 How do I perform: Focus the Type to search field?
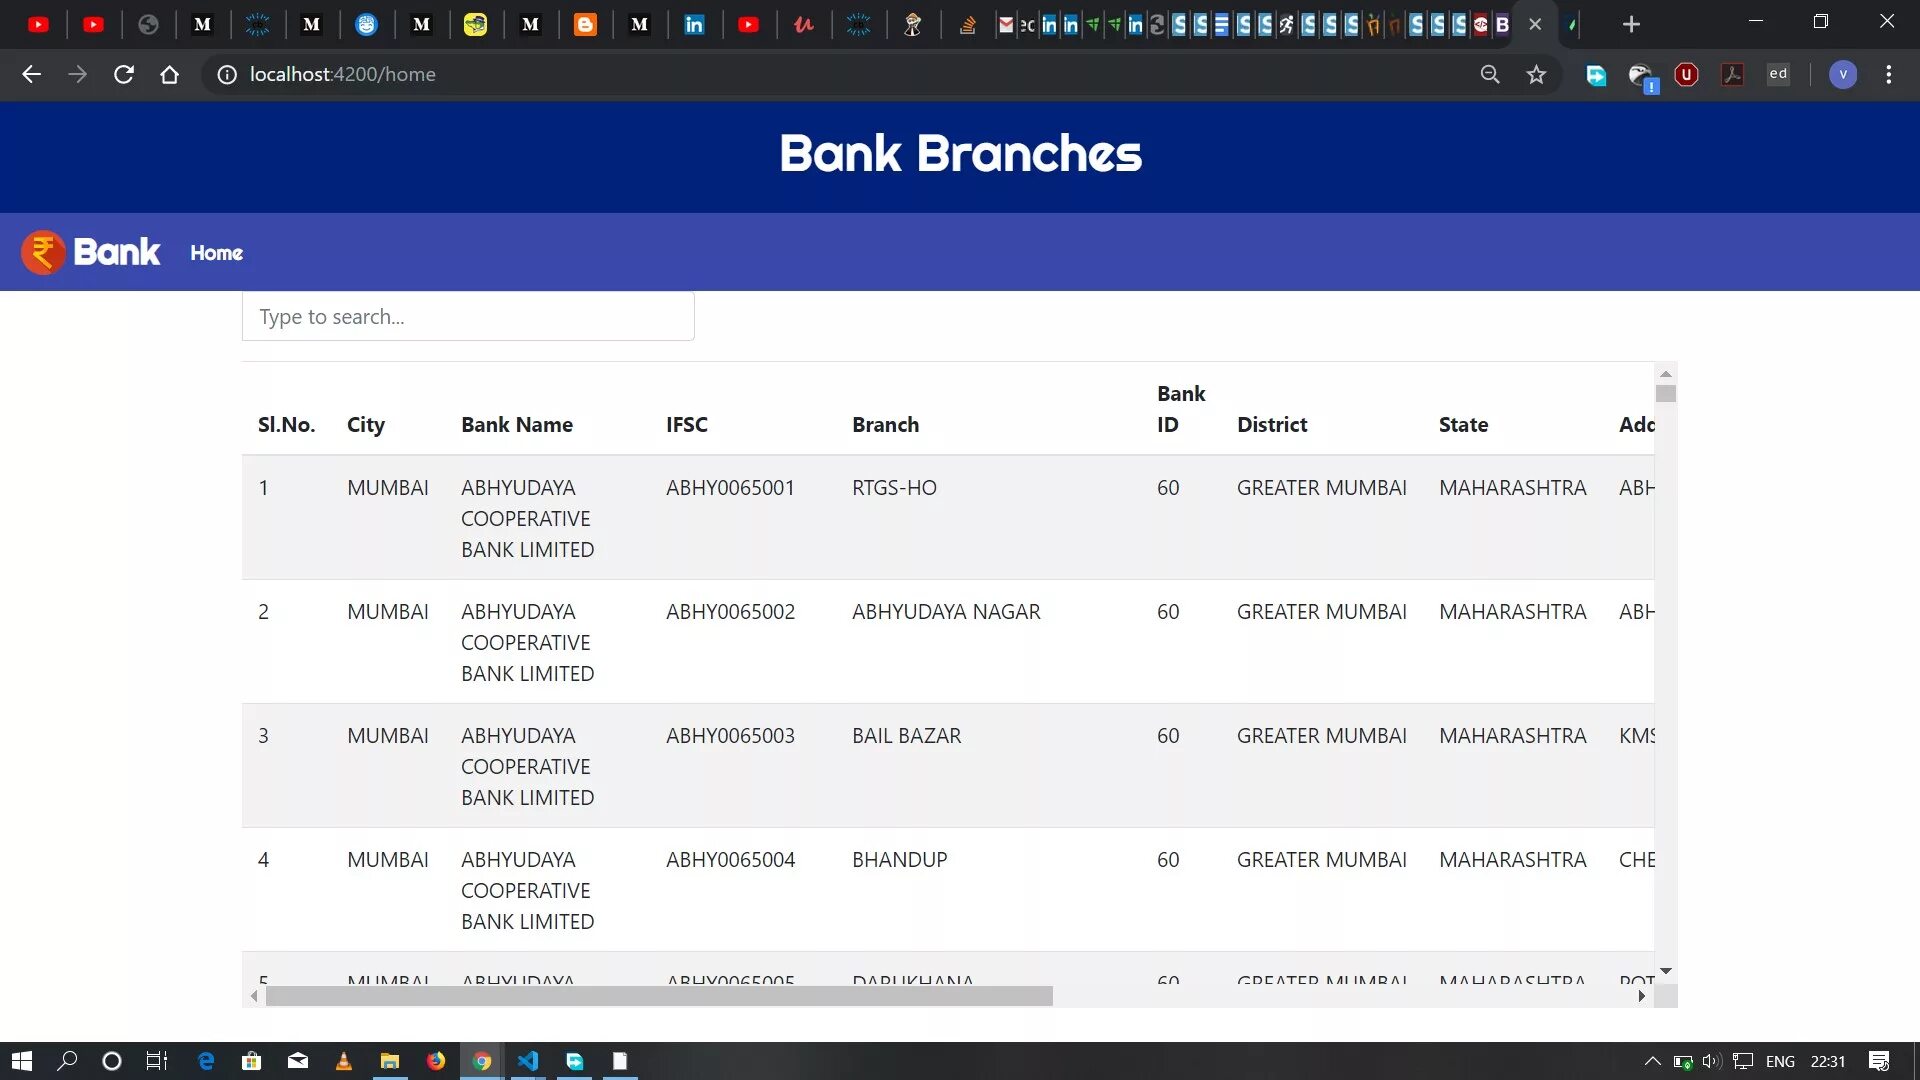tap(468, 316)
